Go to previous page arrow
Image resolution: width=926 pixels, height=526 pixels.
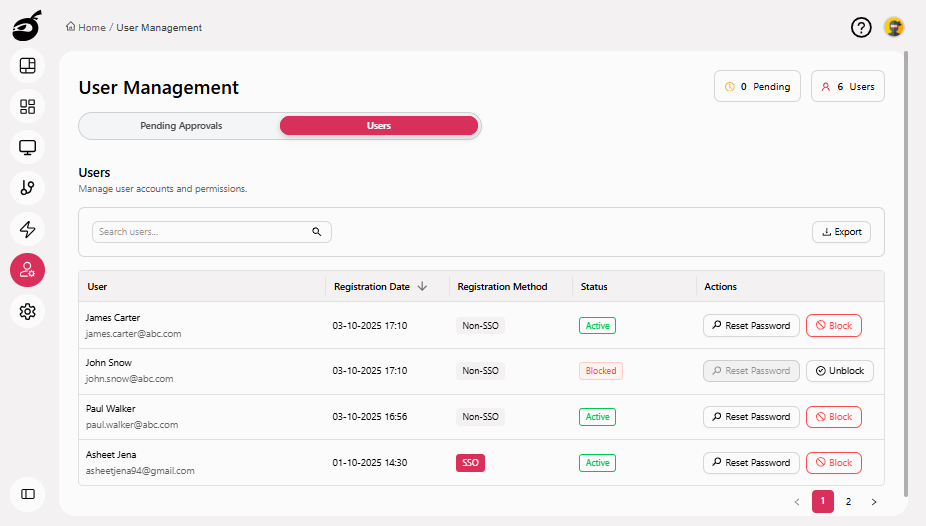point(797,502)
